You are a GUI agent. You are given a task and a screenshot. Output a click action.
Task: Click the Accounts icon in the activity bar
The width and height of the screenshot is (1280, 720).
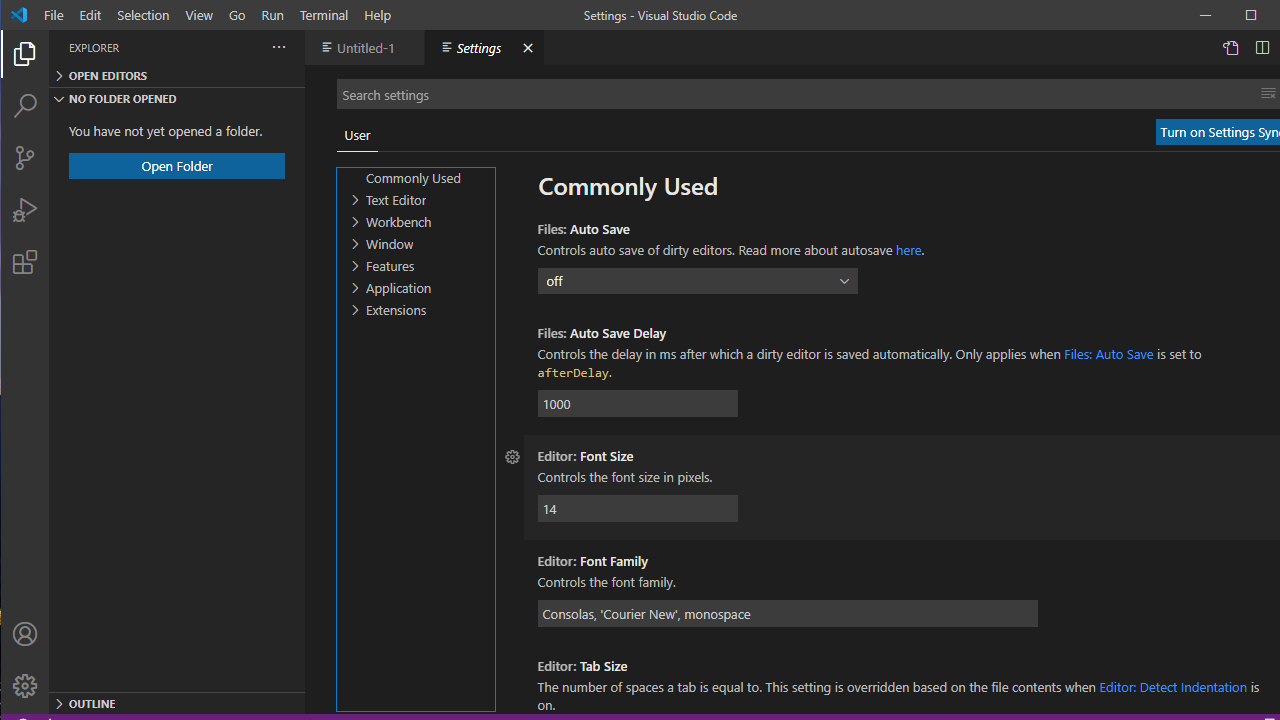coord(24,634)
